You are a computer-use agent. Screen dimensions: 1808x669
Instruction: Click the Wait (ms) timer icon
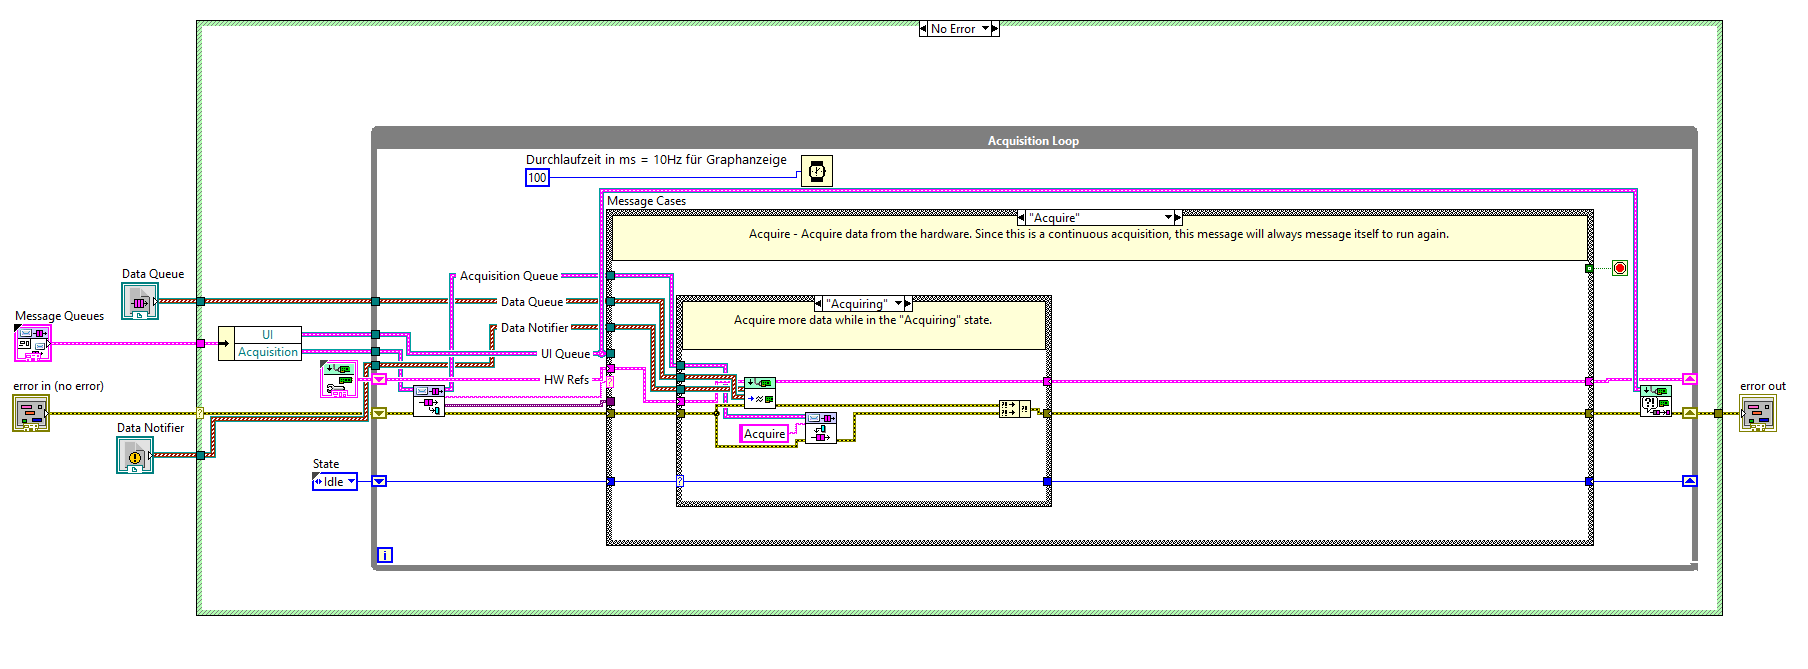click(817, 171)
